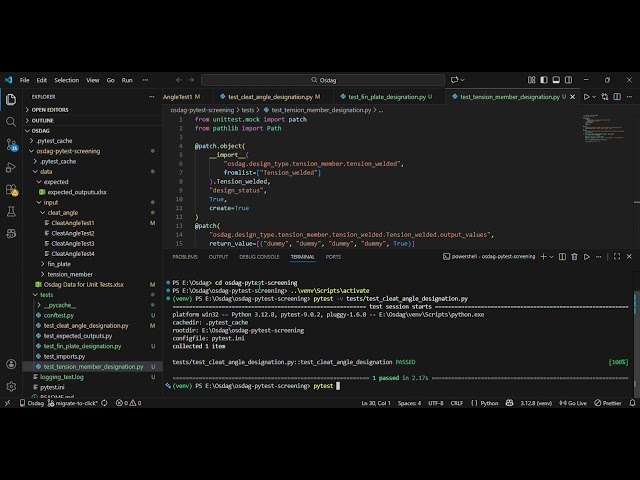Kill terminal with trash icon
Viewport: 640px width, 480px height.
click(574, 256)
